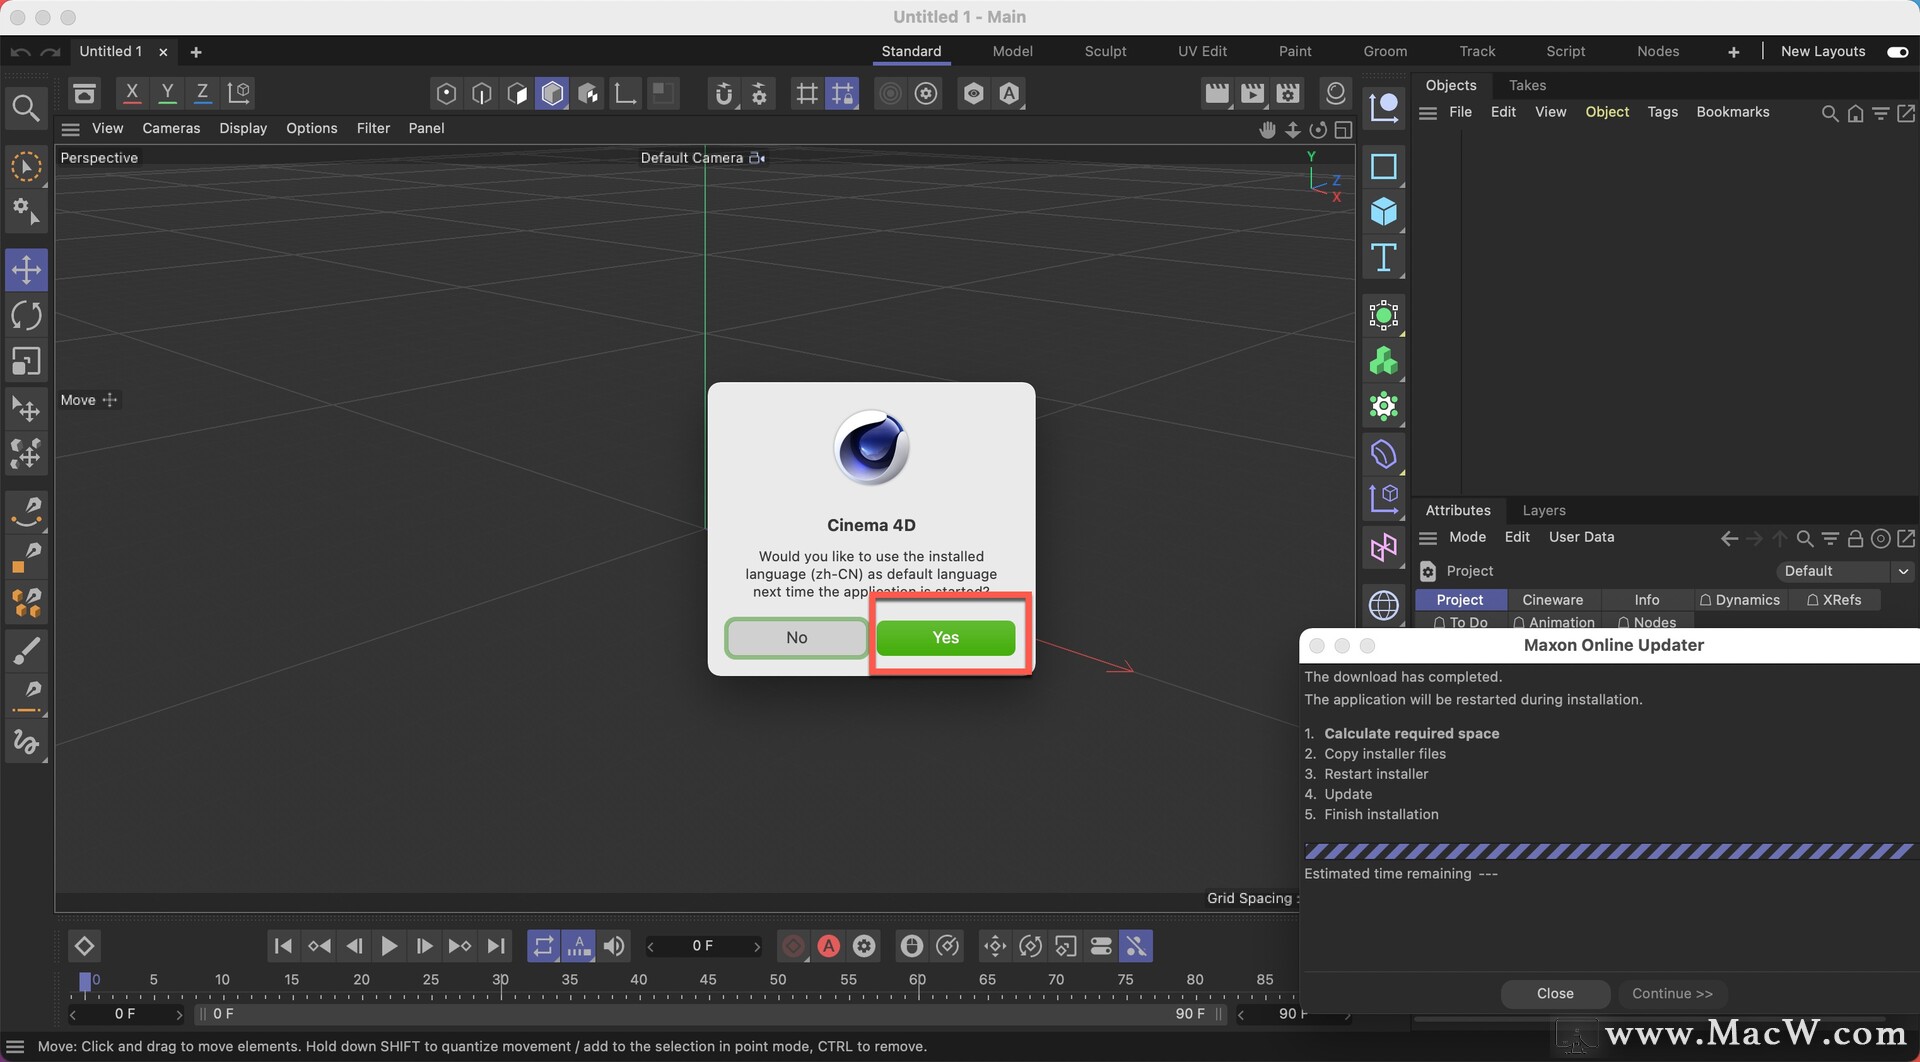The image size is (1920, 1062).
Task: Open the green Cloner generator icon
Action: [1384, 361]
